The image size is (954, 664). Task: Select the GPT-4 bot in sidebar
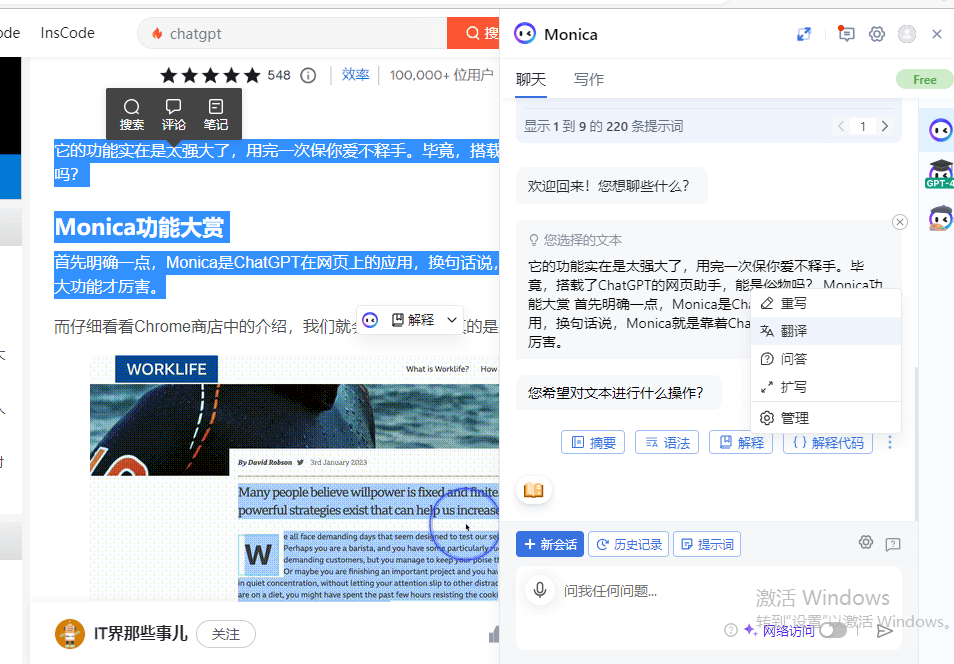[940, 174]
